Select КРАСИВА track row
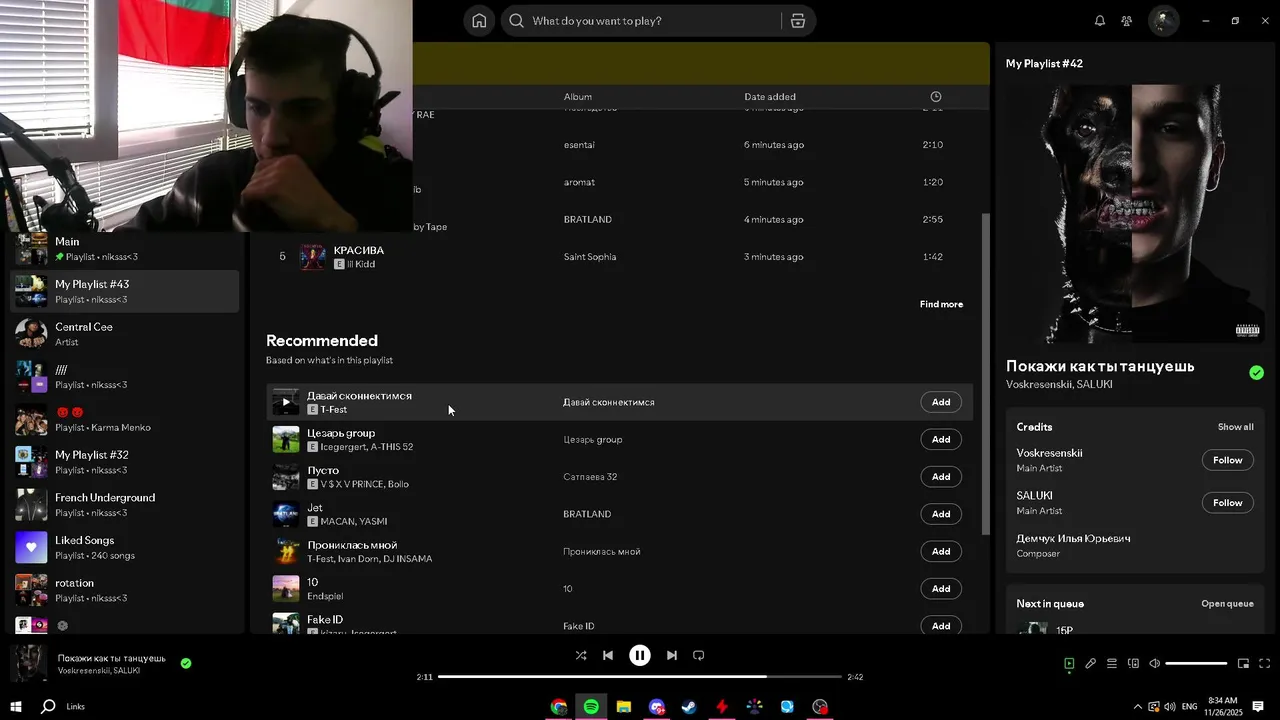1280x720 pixels. tap(620, 257)
